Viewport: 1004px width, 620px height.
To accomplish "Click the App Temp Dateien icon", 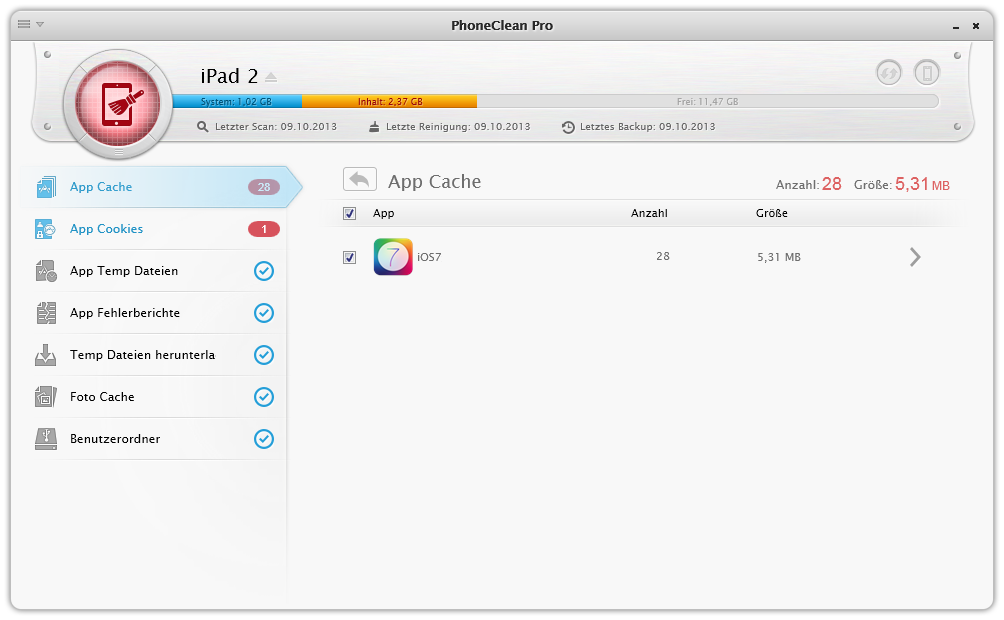I will 45,271.
